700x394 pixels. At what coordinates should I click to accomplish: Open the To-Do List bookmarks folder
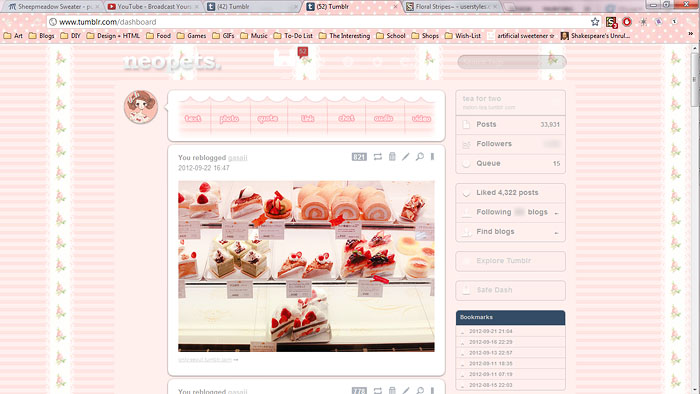tap(293, 36)
